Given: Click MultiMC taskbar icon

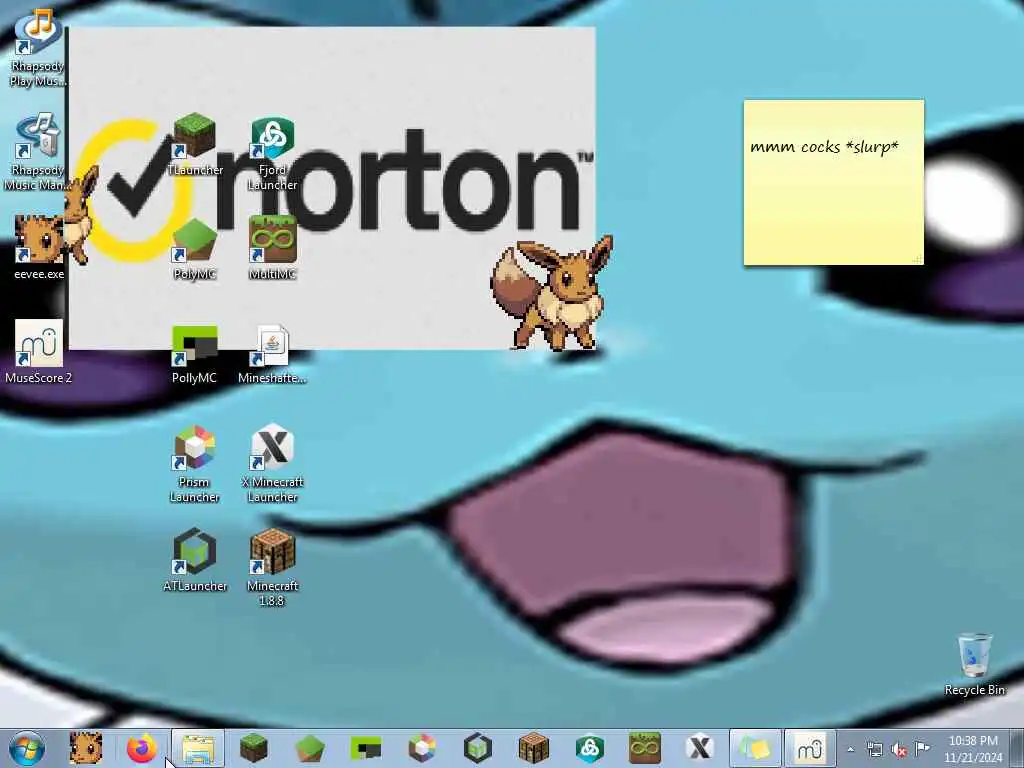Looking at the screenshot, I should point(645,748).
